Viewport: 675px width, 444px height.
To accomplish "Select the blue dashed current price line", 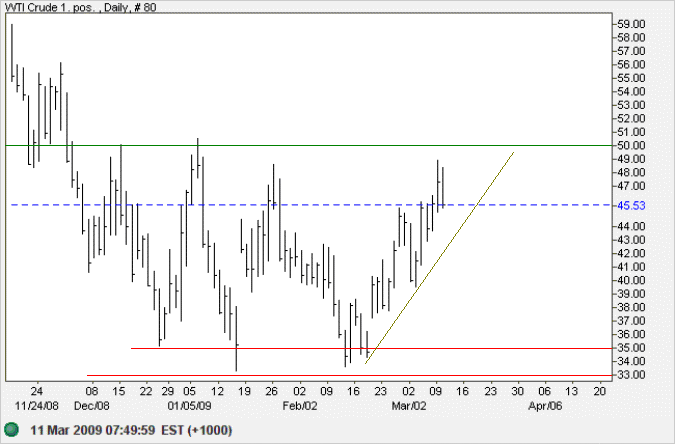I will click(x=311, y=205).
